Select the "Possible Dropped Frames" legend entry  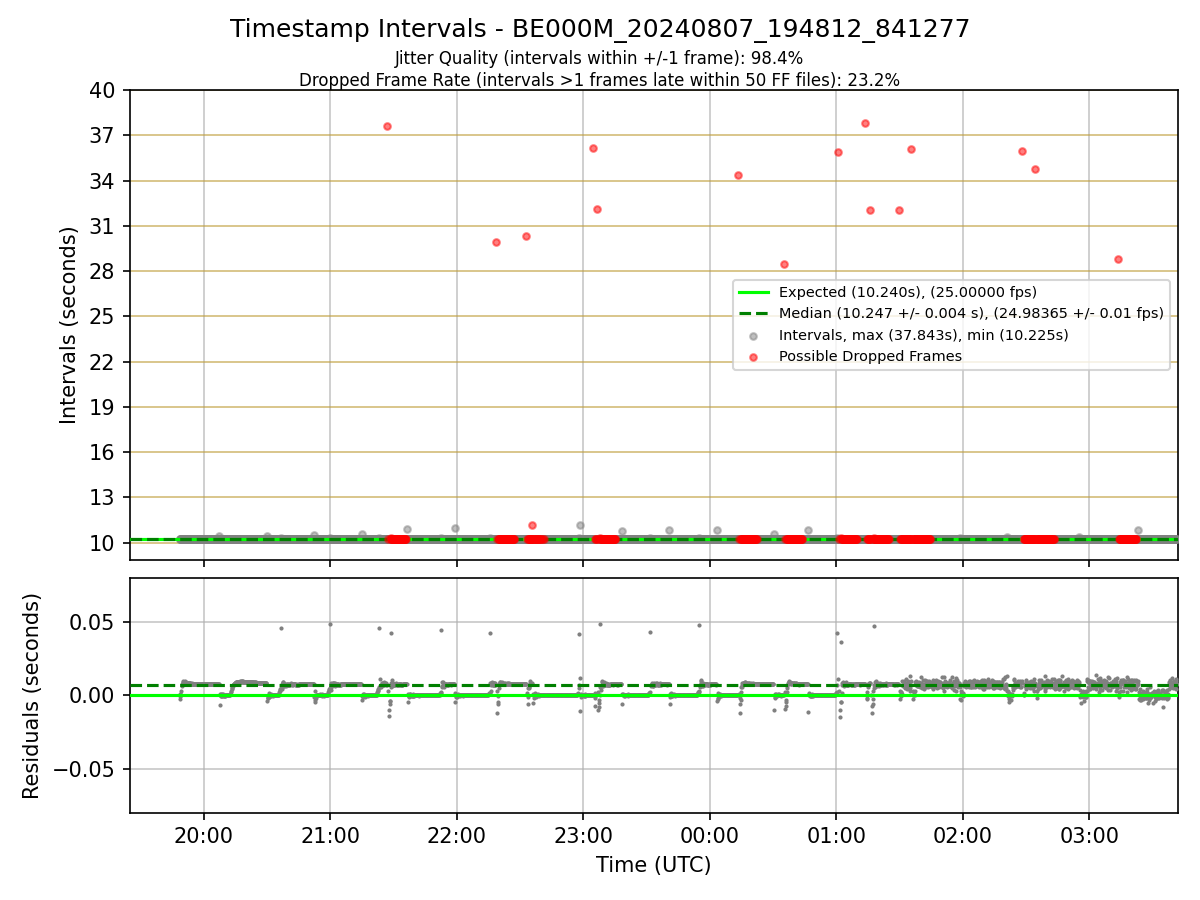coord(870,356)
